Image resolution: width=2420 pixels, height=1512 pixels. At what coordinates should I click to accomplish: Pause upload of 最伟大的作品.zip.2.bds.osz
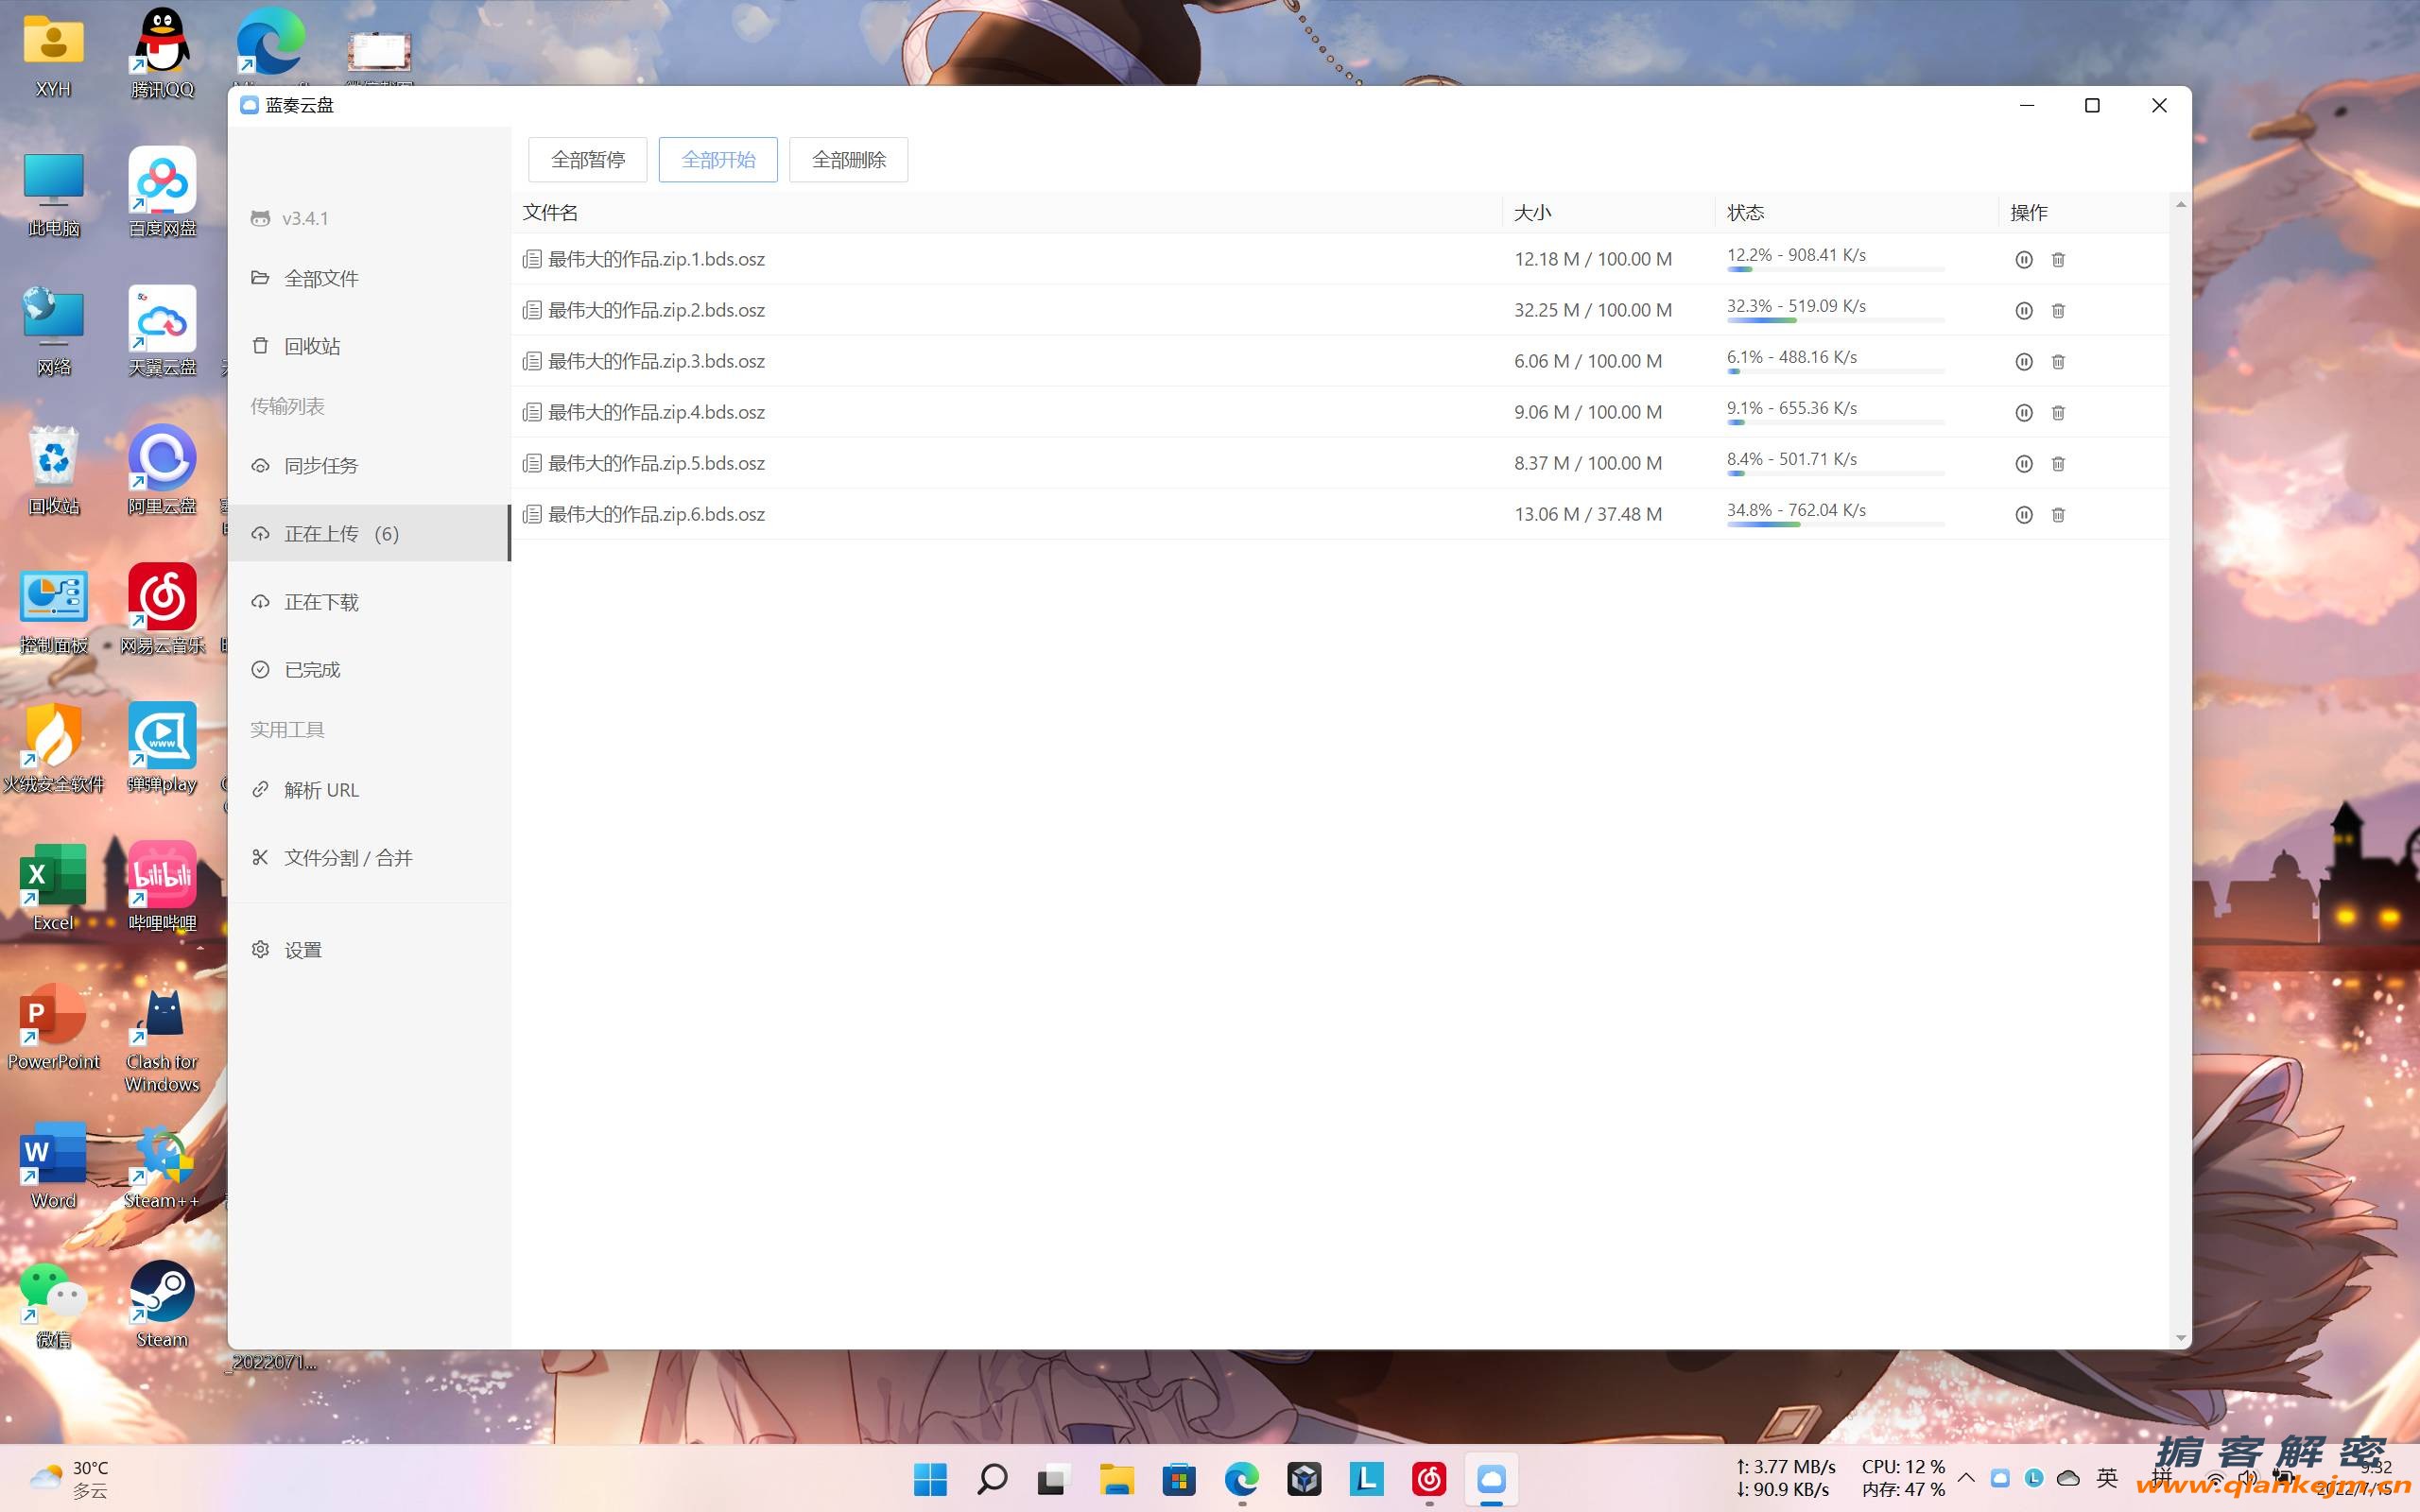pos(2023,311)
